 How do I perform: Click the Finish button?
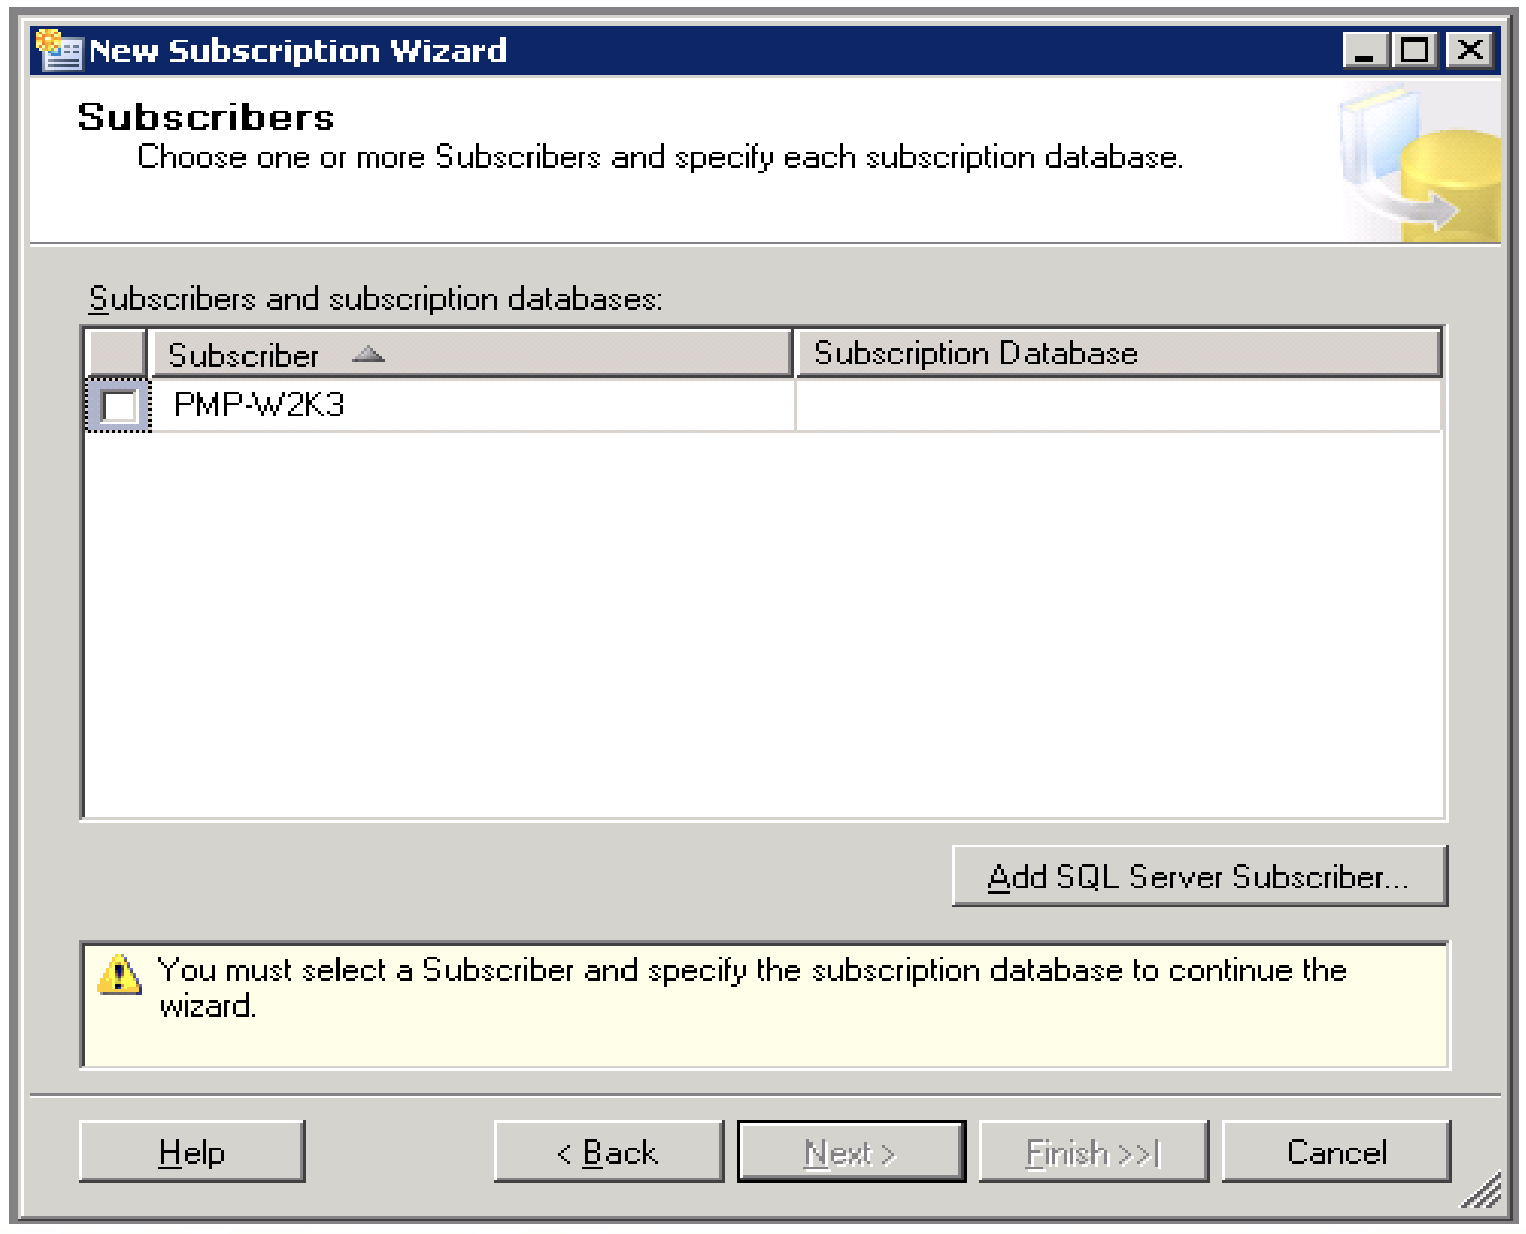pyautogui.click(x=1093, y=1152)
